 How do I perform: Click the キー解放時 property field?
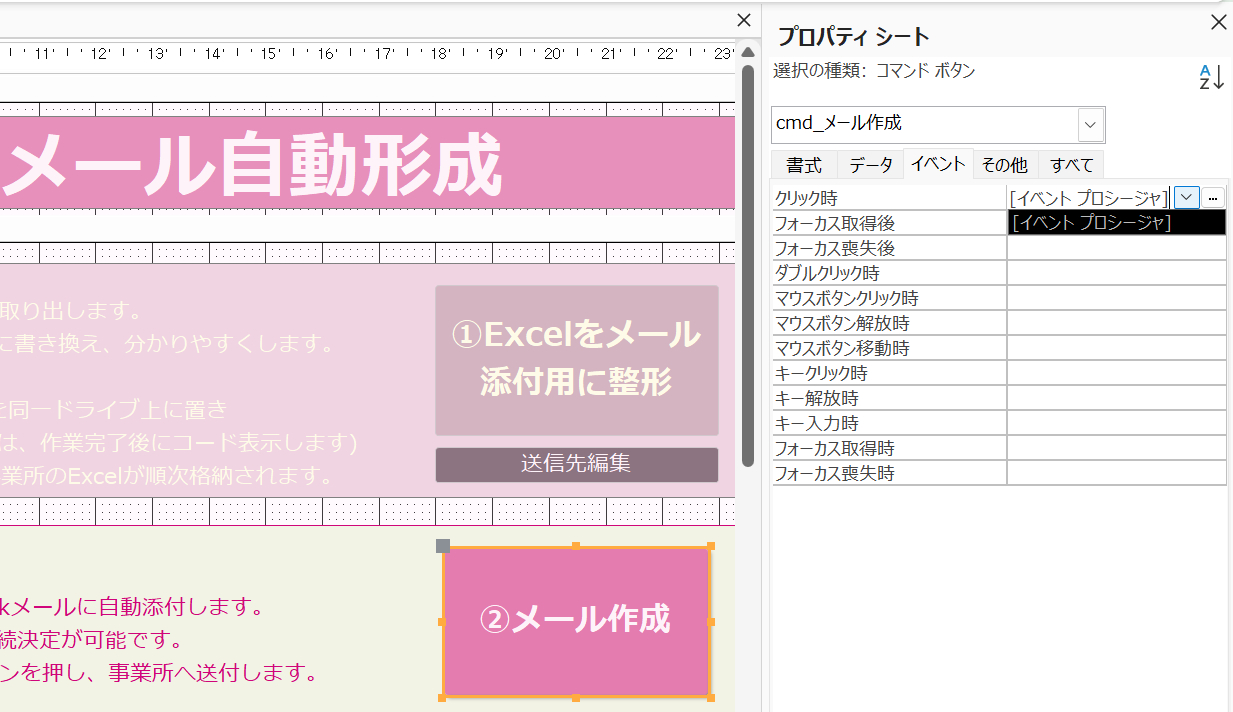point(1116,398)
